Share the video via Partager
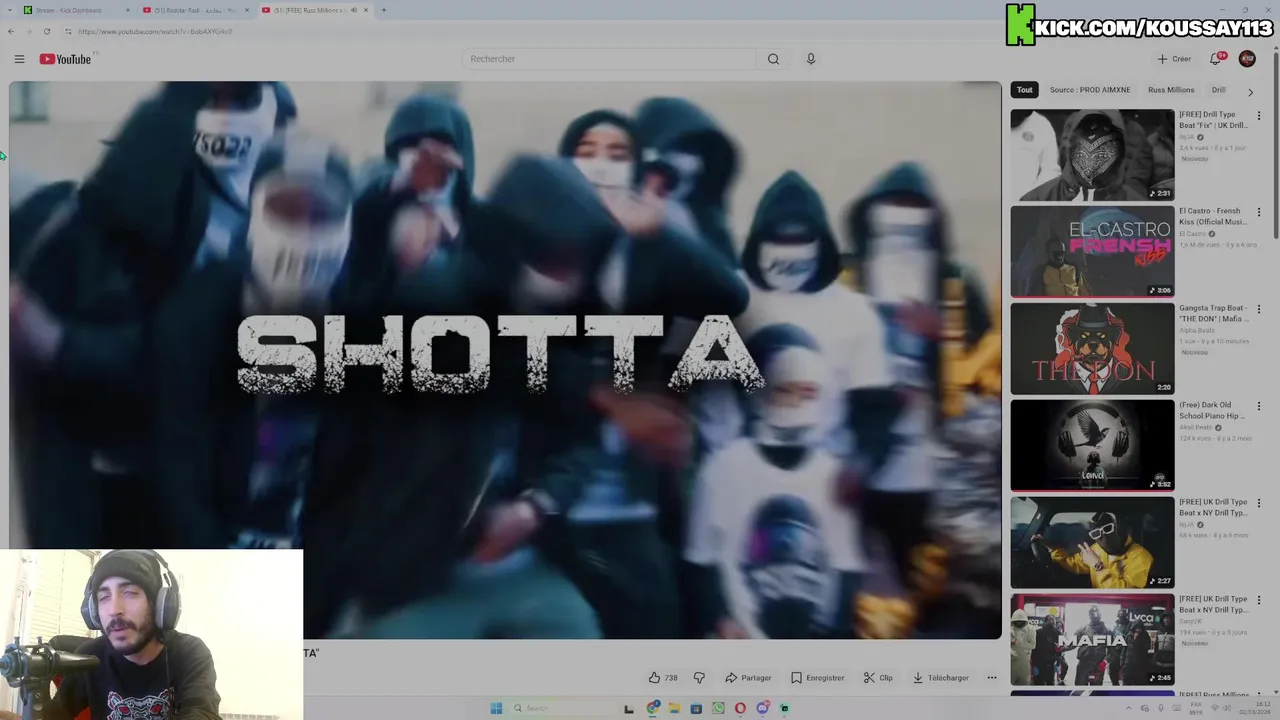Viewport: 1280px width, 720px height. pos(748,678)
